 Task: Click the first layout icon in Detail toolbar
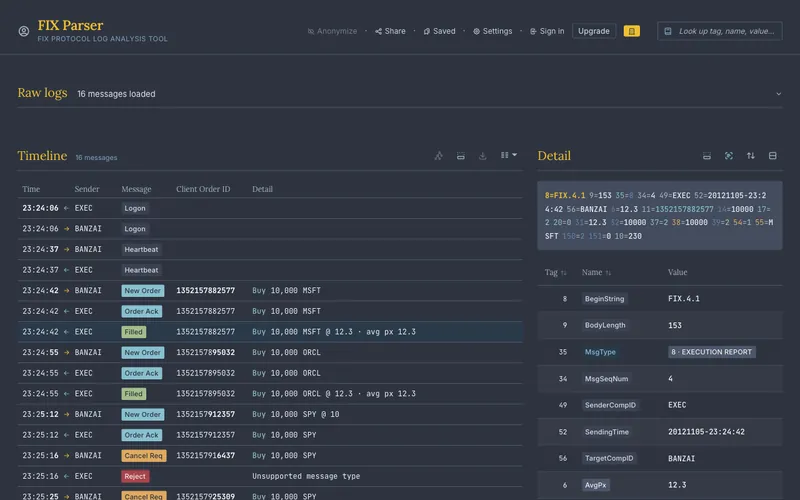pos(707,156)
